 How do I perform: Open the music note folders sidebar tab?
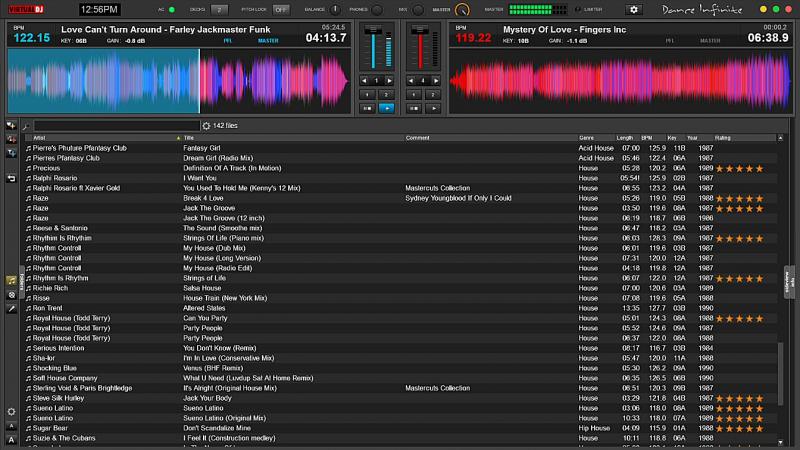pos(11,281)
